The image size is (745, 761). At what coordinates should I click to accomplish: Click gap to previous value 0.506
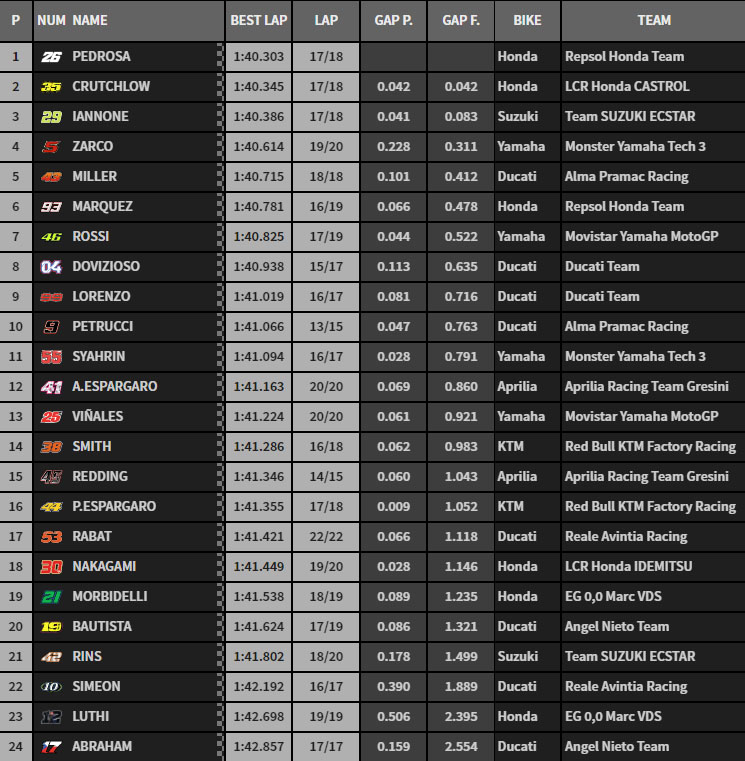click(x=394, y=717)
